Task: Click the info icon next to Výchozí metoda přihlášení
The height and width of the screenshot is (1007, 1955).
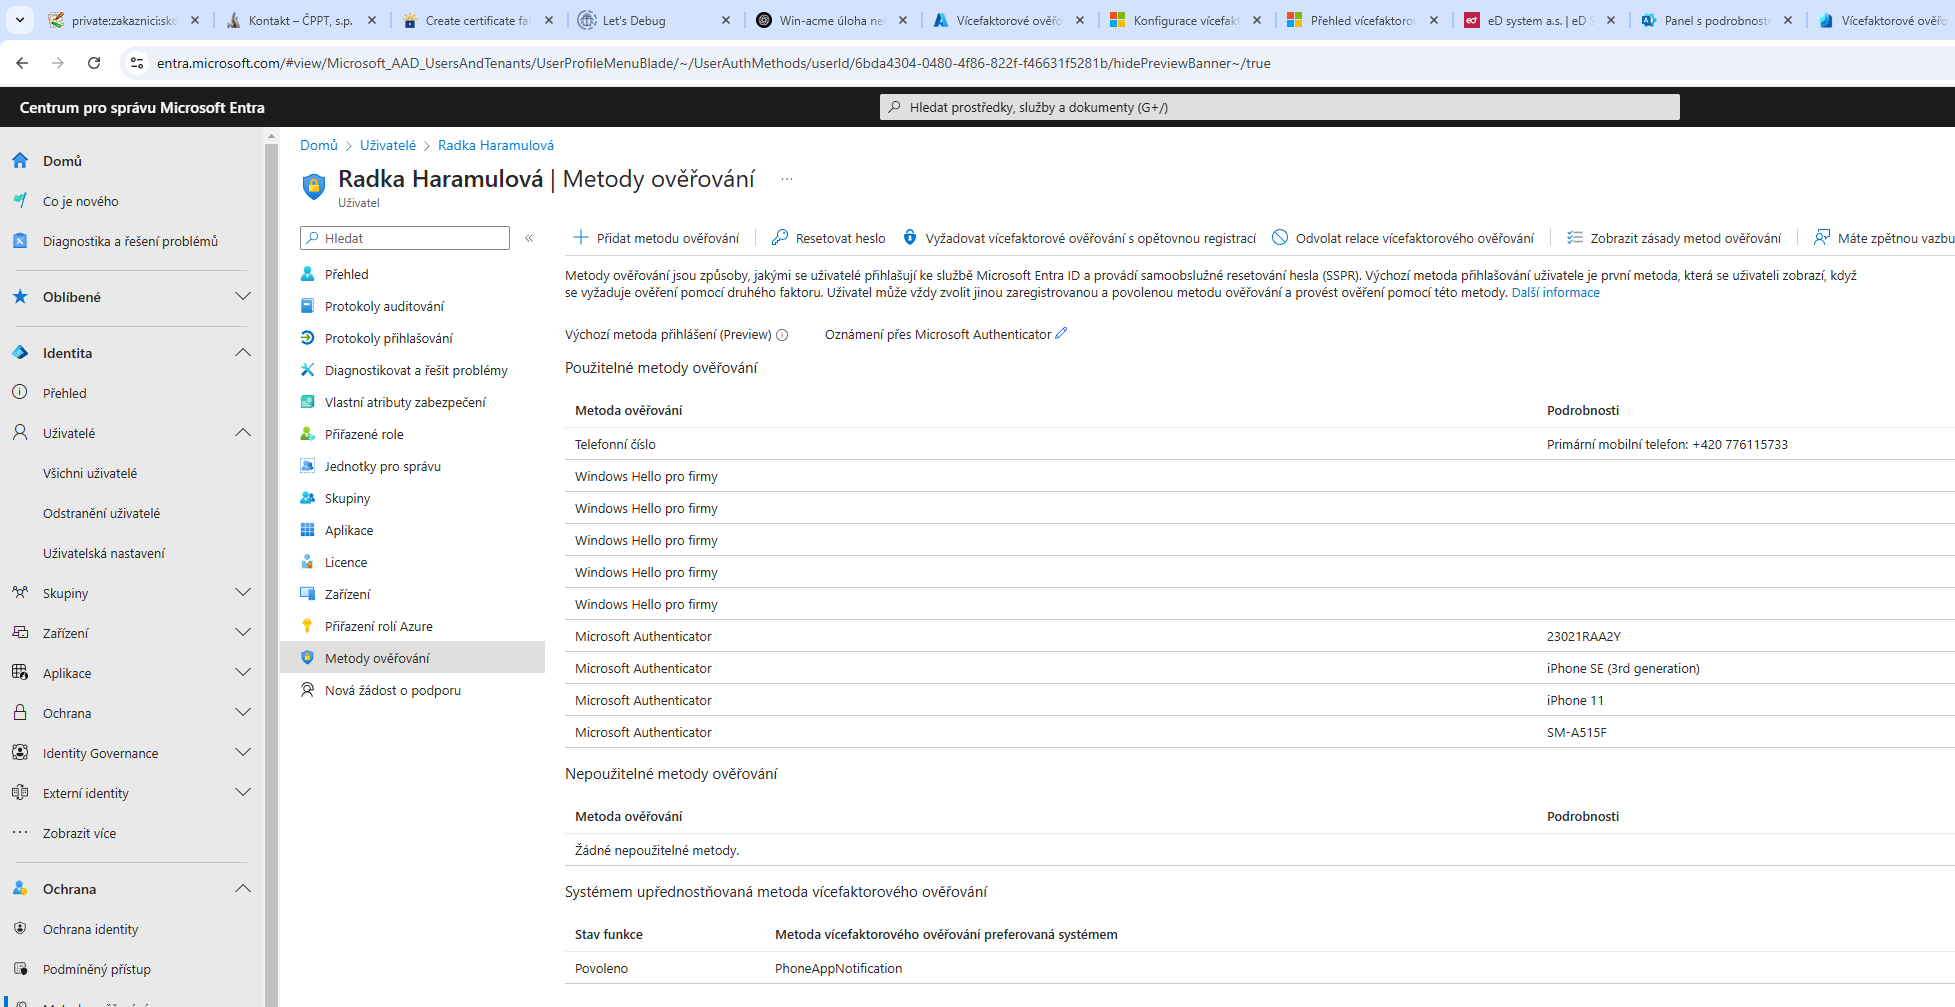Action: pos(782,335)
